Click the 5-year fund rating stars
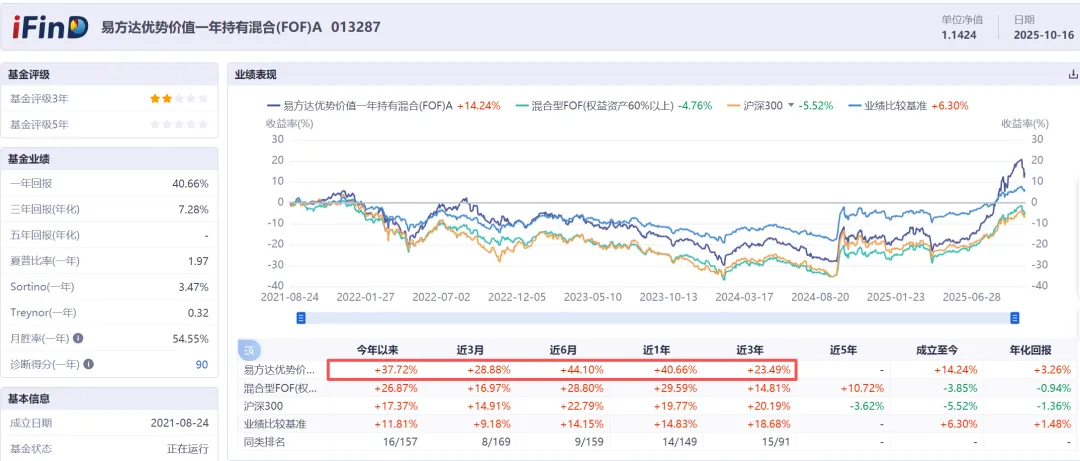Screen dimensions: 1080x461 pos(179,125)
